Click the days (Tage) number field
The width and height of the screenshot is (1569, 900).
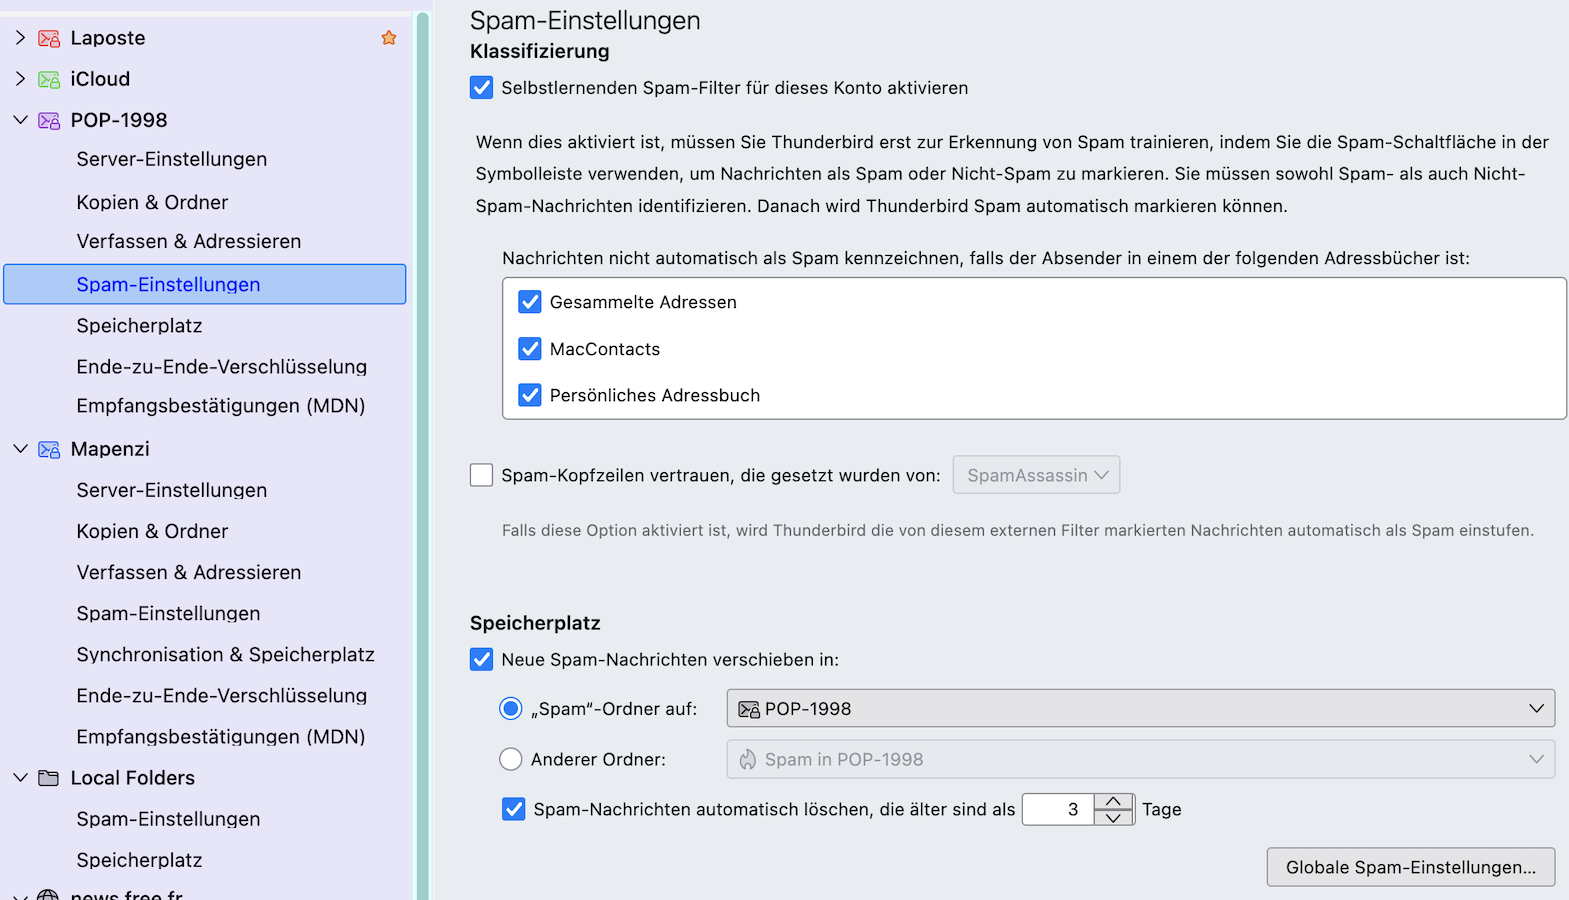tap(1058, 809)
